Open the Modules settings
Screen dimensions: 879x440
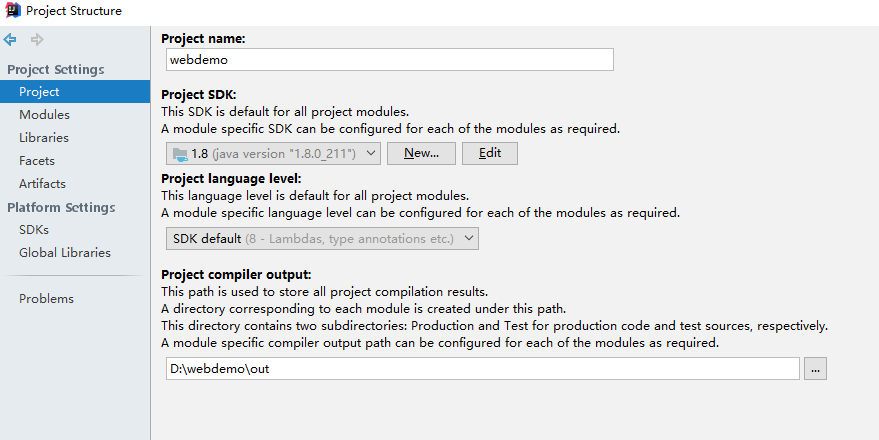[x=44, y=115]
